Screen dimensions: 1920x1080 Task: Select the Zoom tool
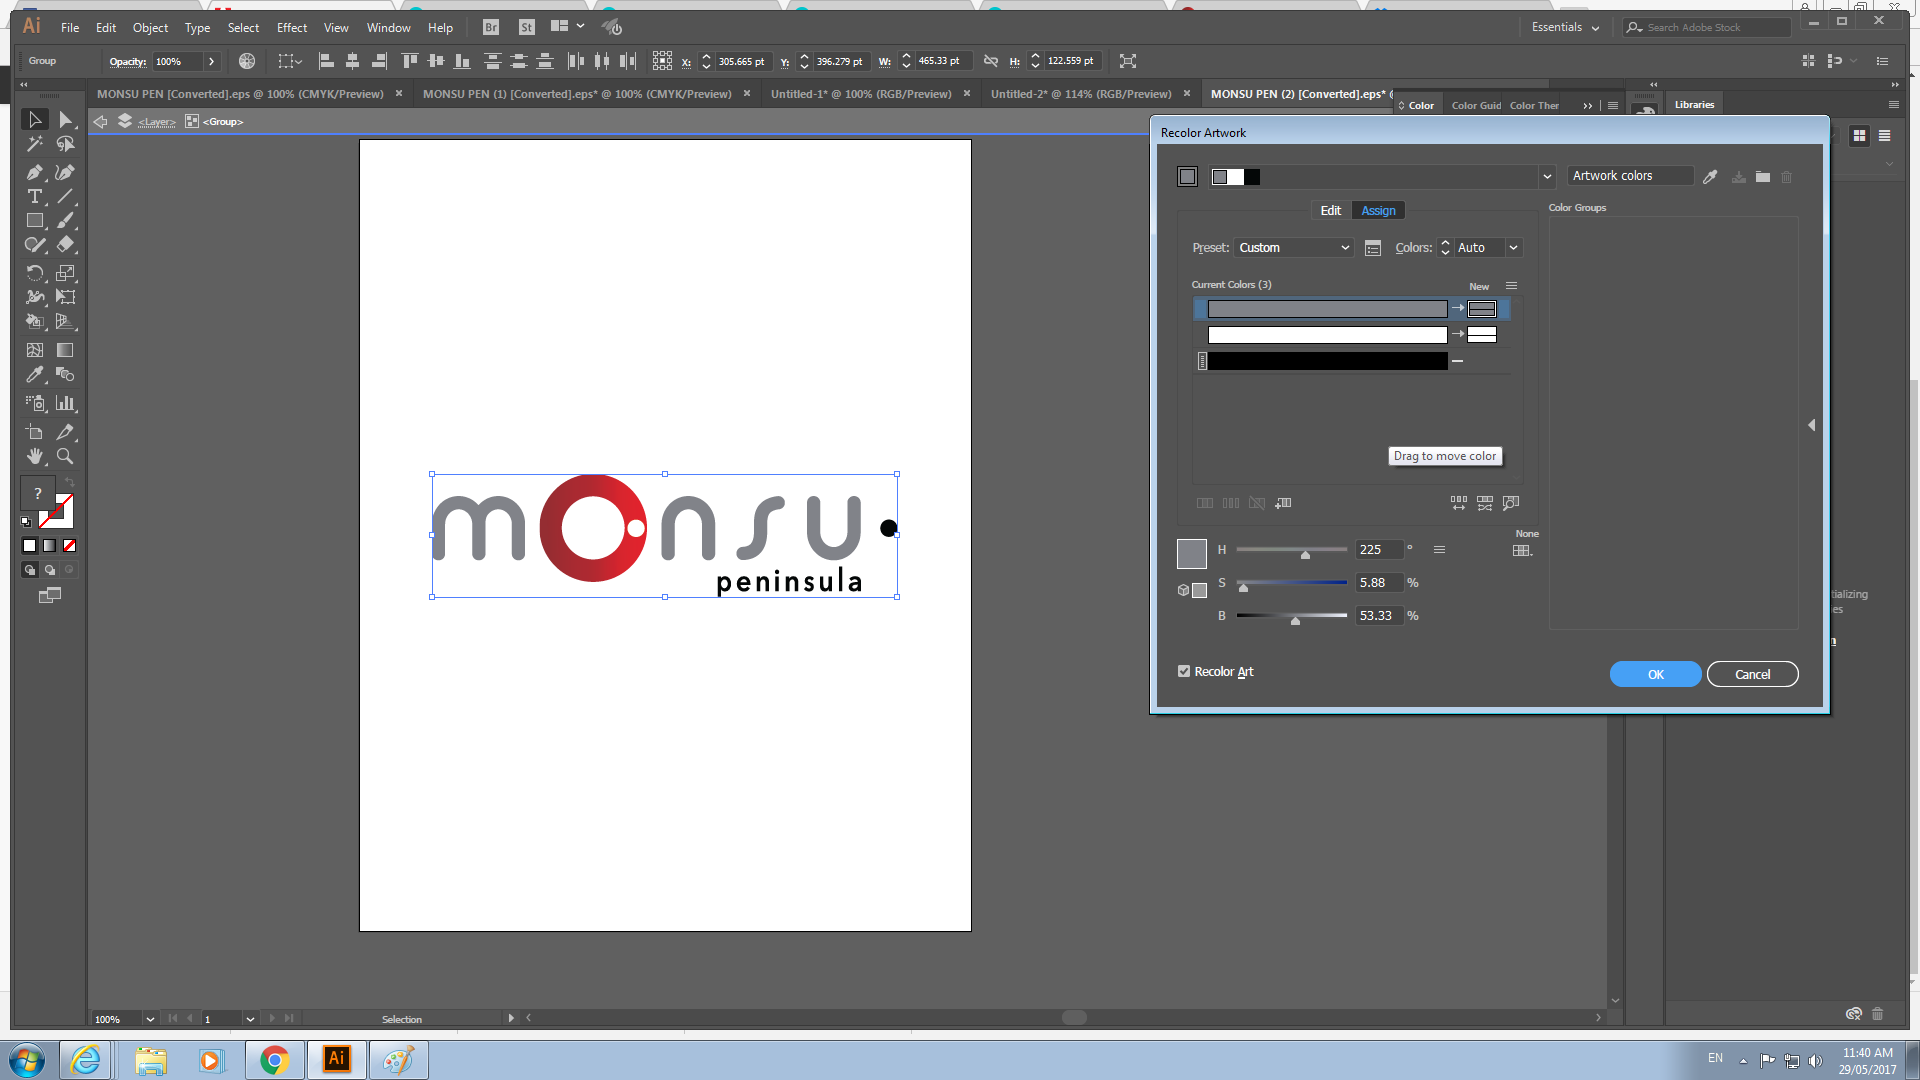point(66,456)
